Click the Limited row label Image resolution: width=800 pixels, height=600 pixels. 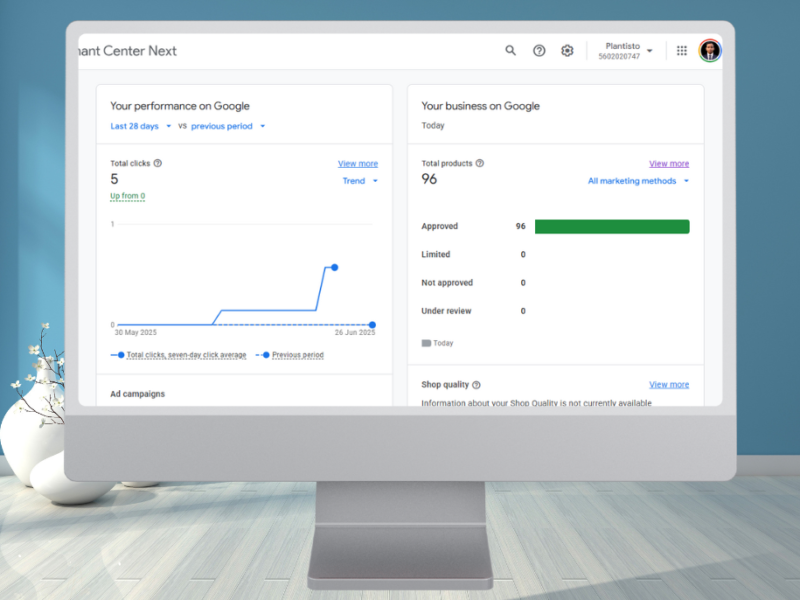(x=435, y=254)
